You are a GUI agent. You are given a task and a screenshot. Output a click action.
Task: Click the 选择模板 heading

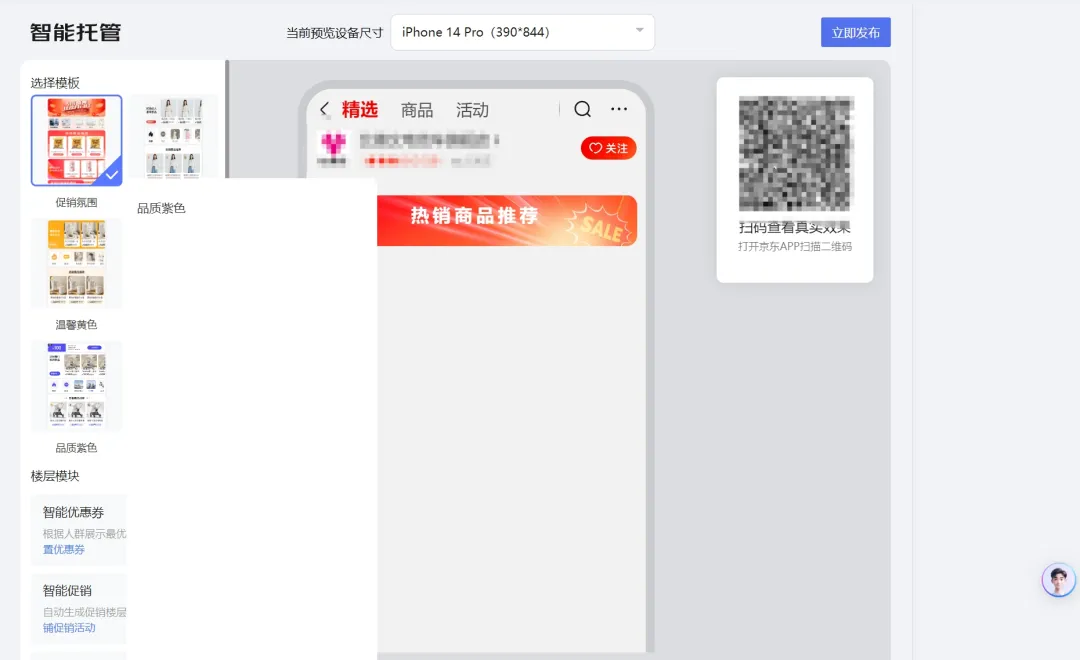[x=55, y=83]
